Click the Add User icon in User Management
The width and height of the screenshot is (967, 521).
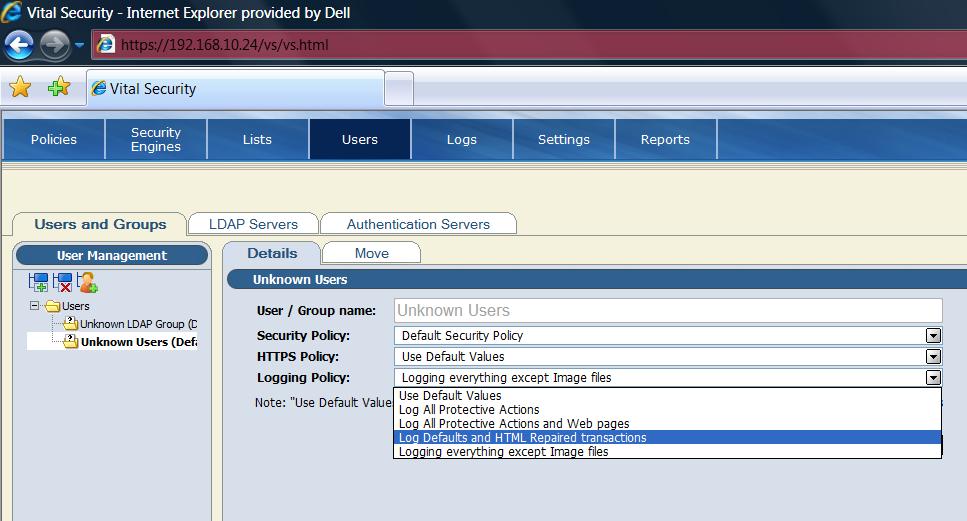(88, 282)
